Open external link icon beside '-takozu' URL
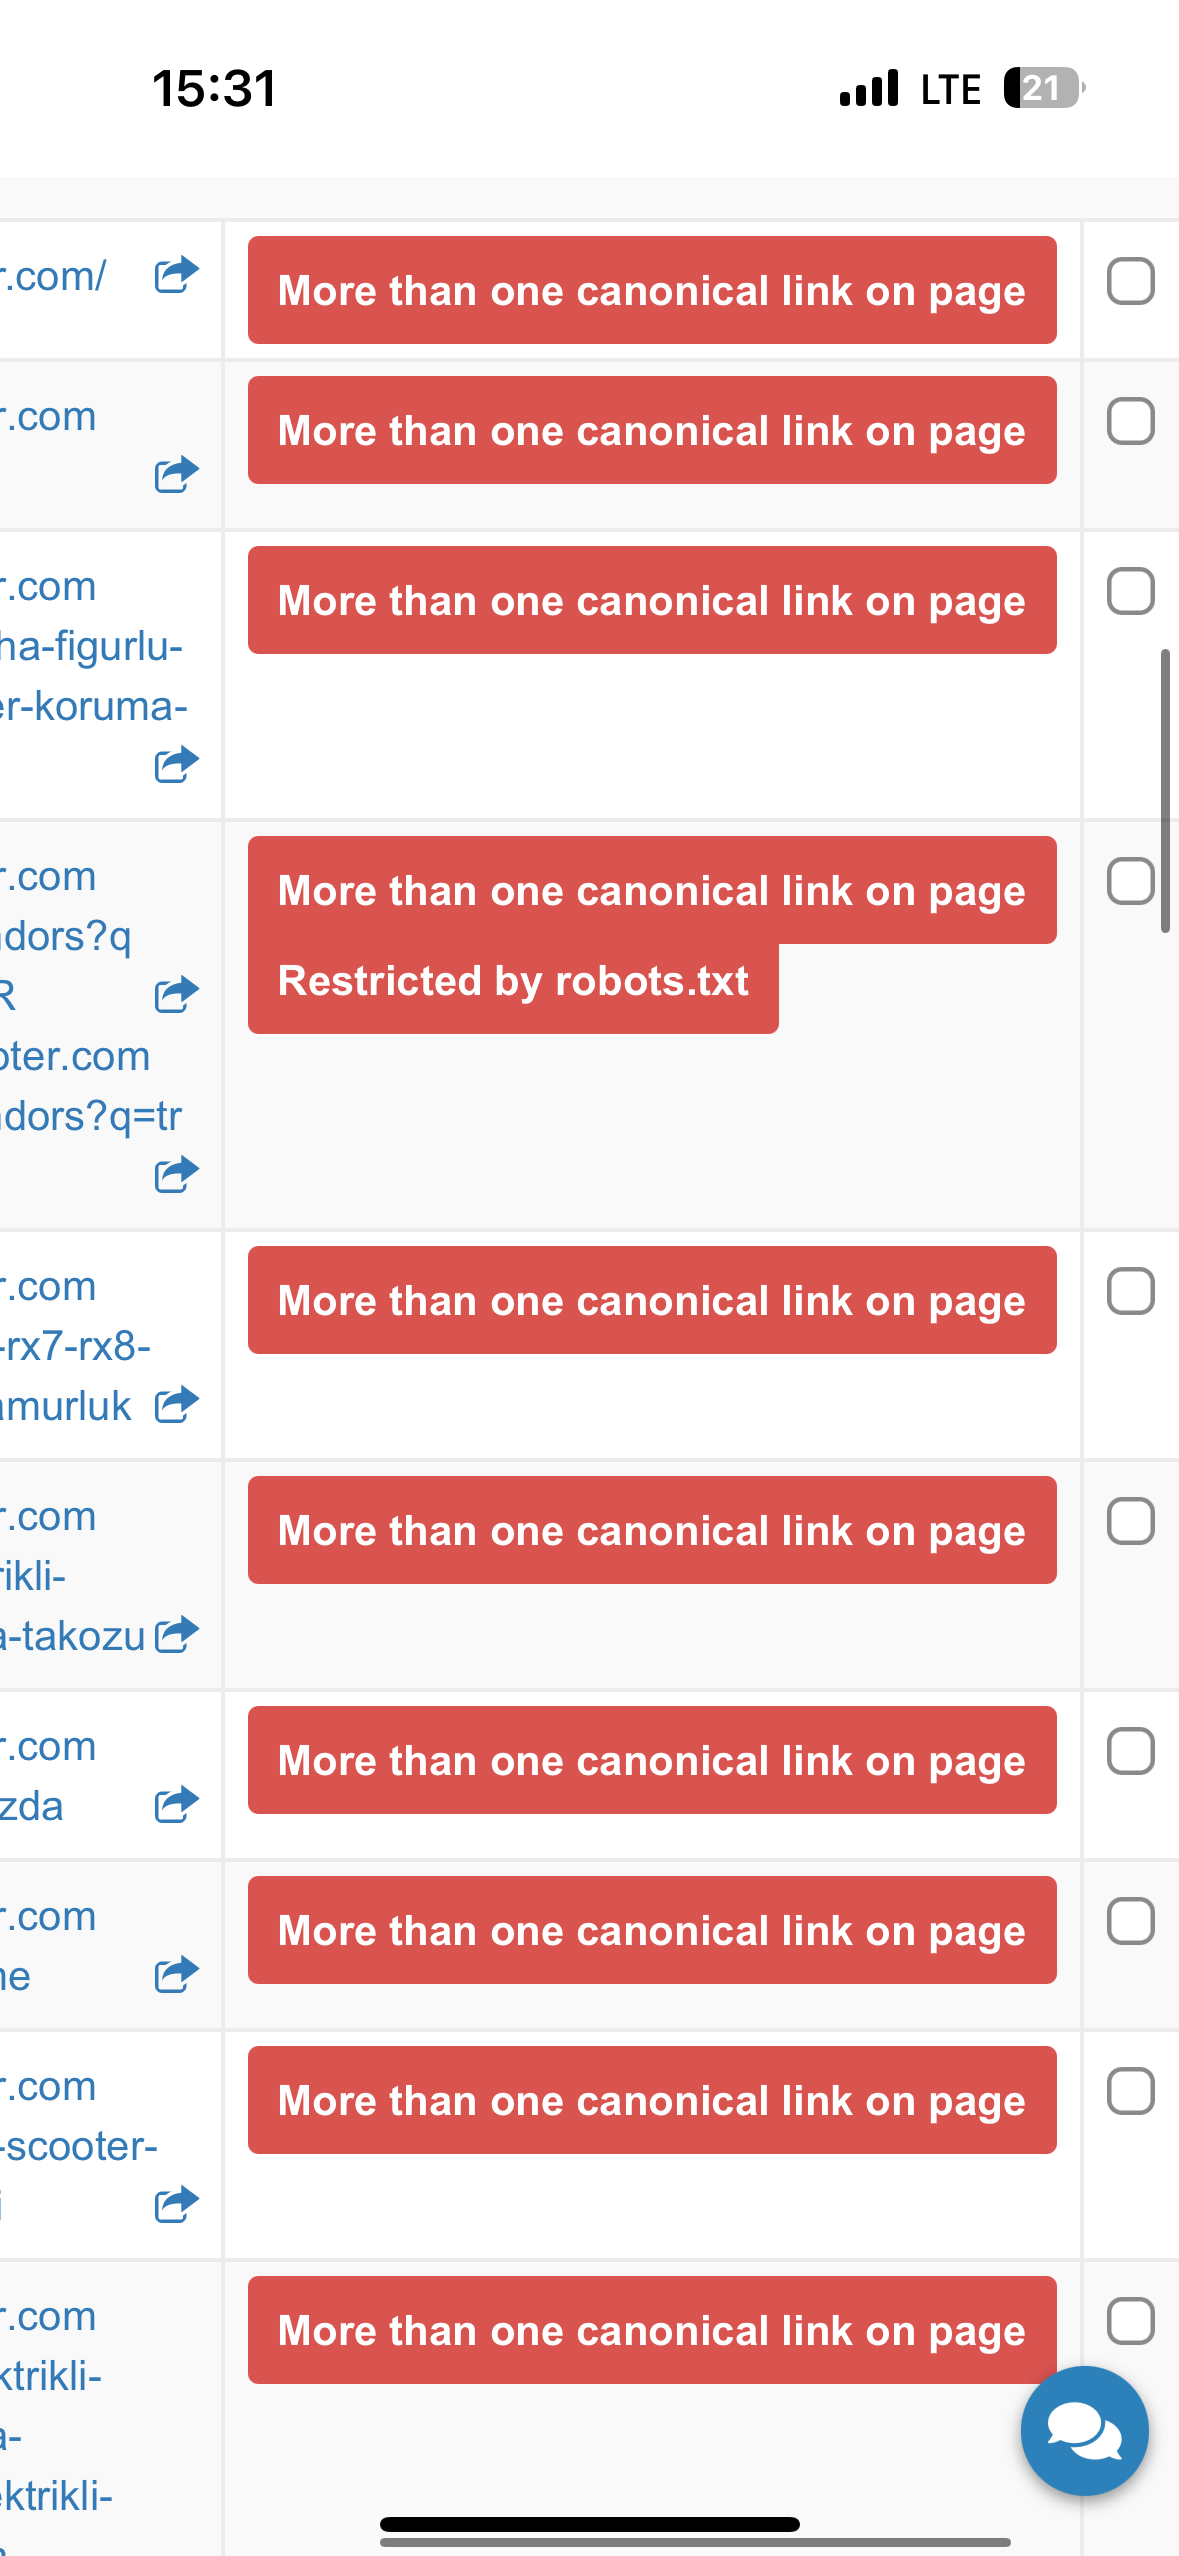This screenshot has width=1179, height=2556. click(x=177, y=1635)
